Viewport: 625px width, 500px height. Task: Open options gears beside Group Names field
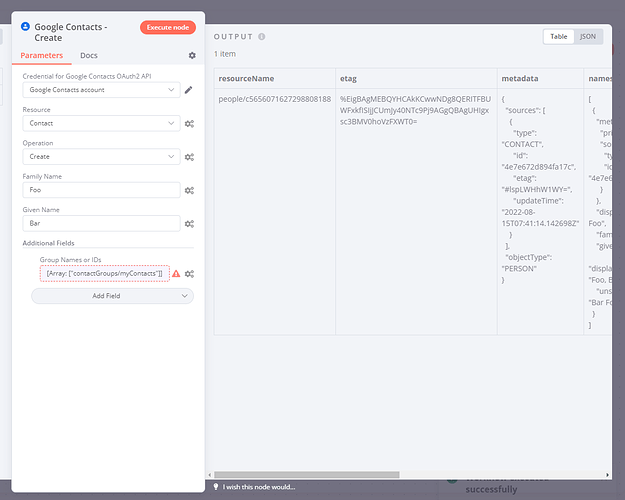coord(189,273)
